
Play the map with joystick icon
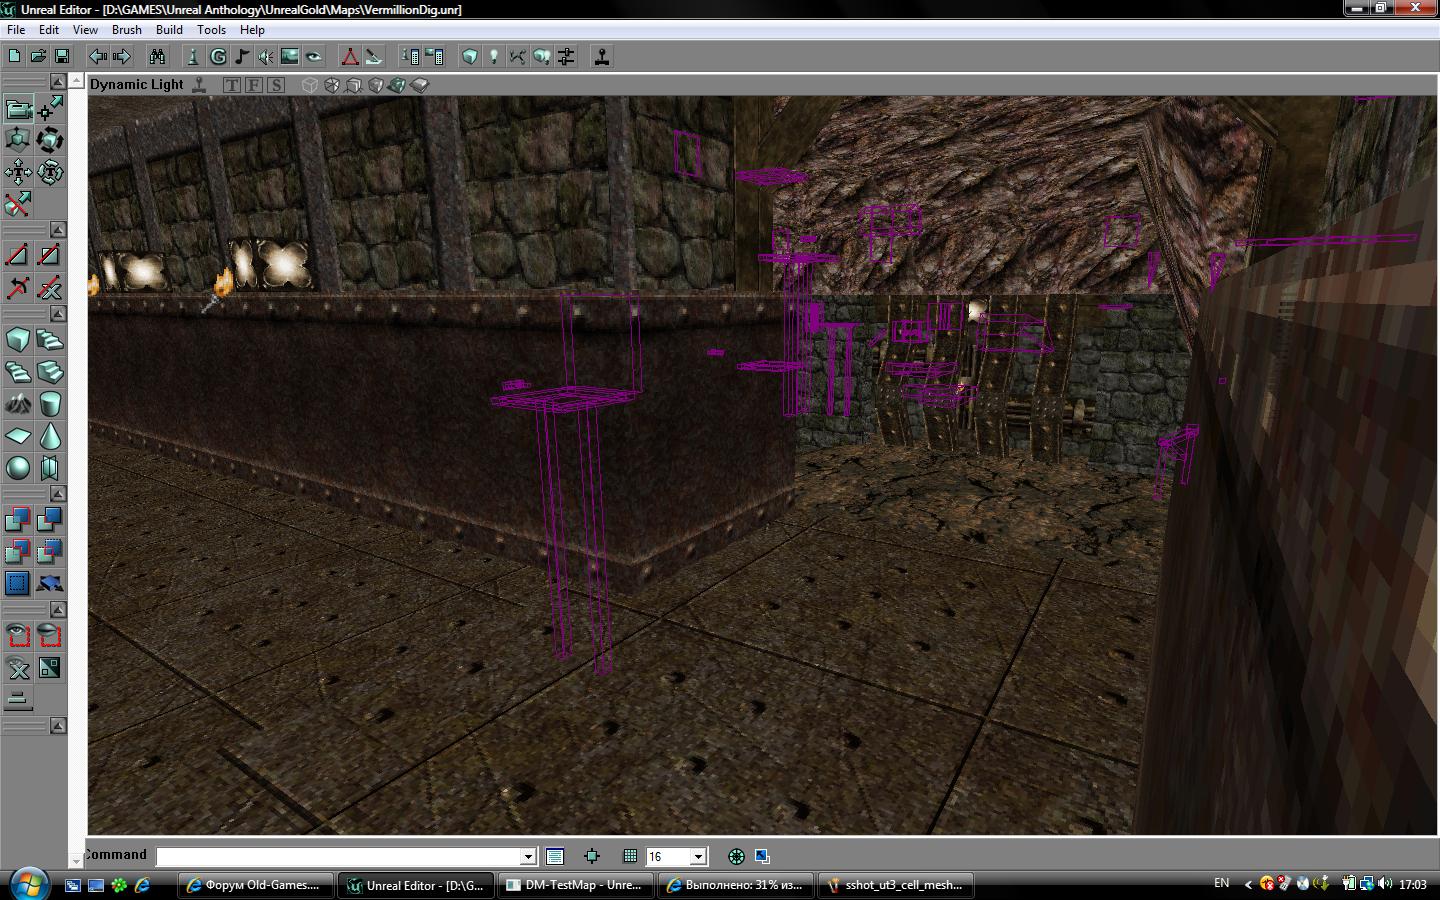pos(602,57)
